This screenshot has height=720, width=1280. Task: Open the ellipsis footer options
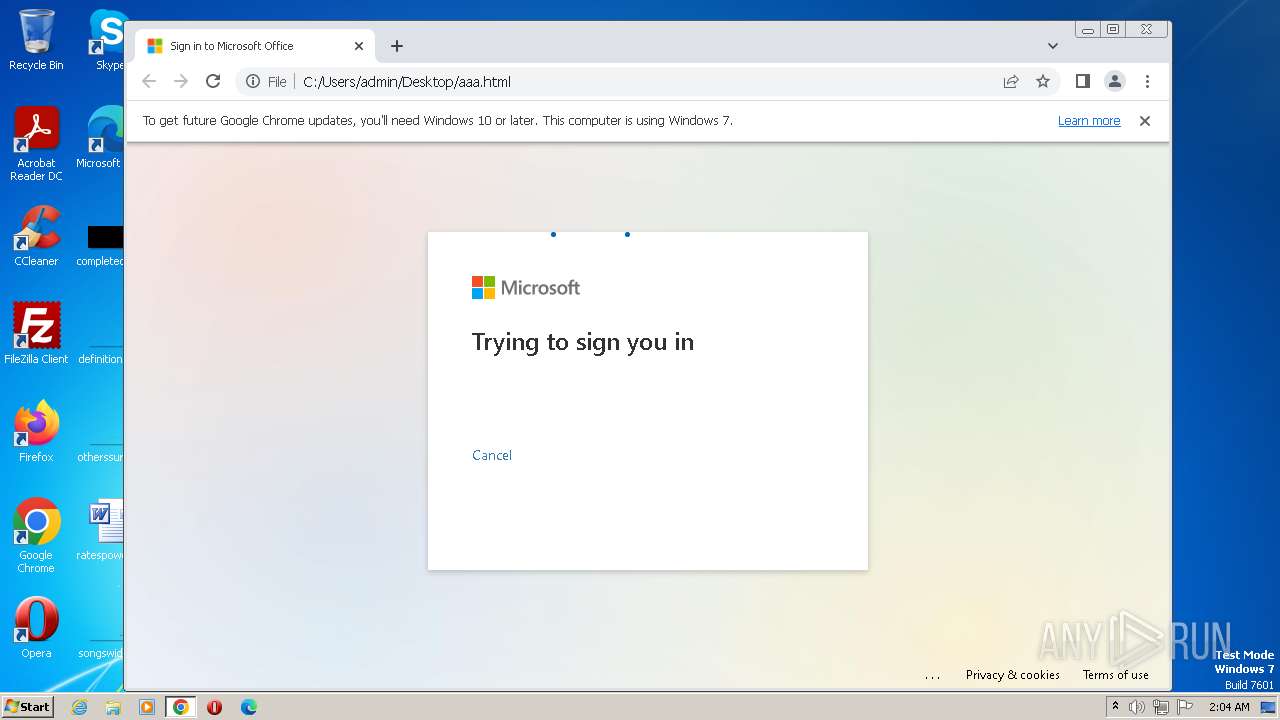933,676
